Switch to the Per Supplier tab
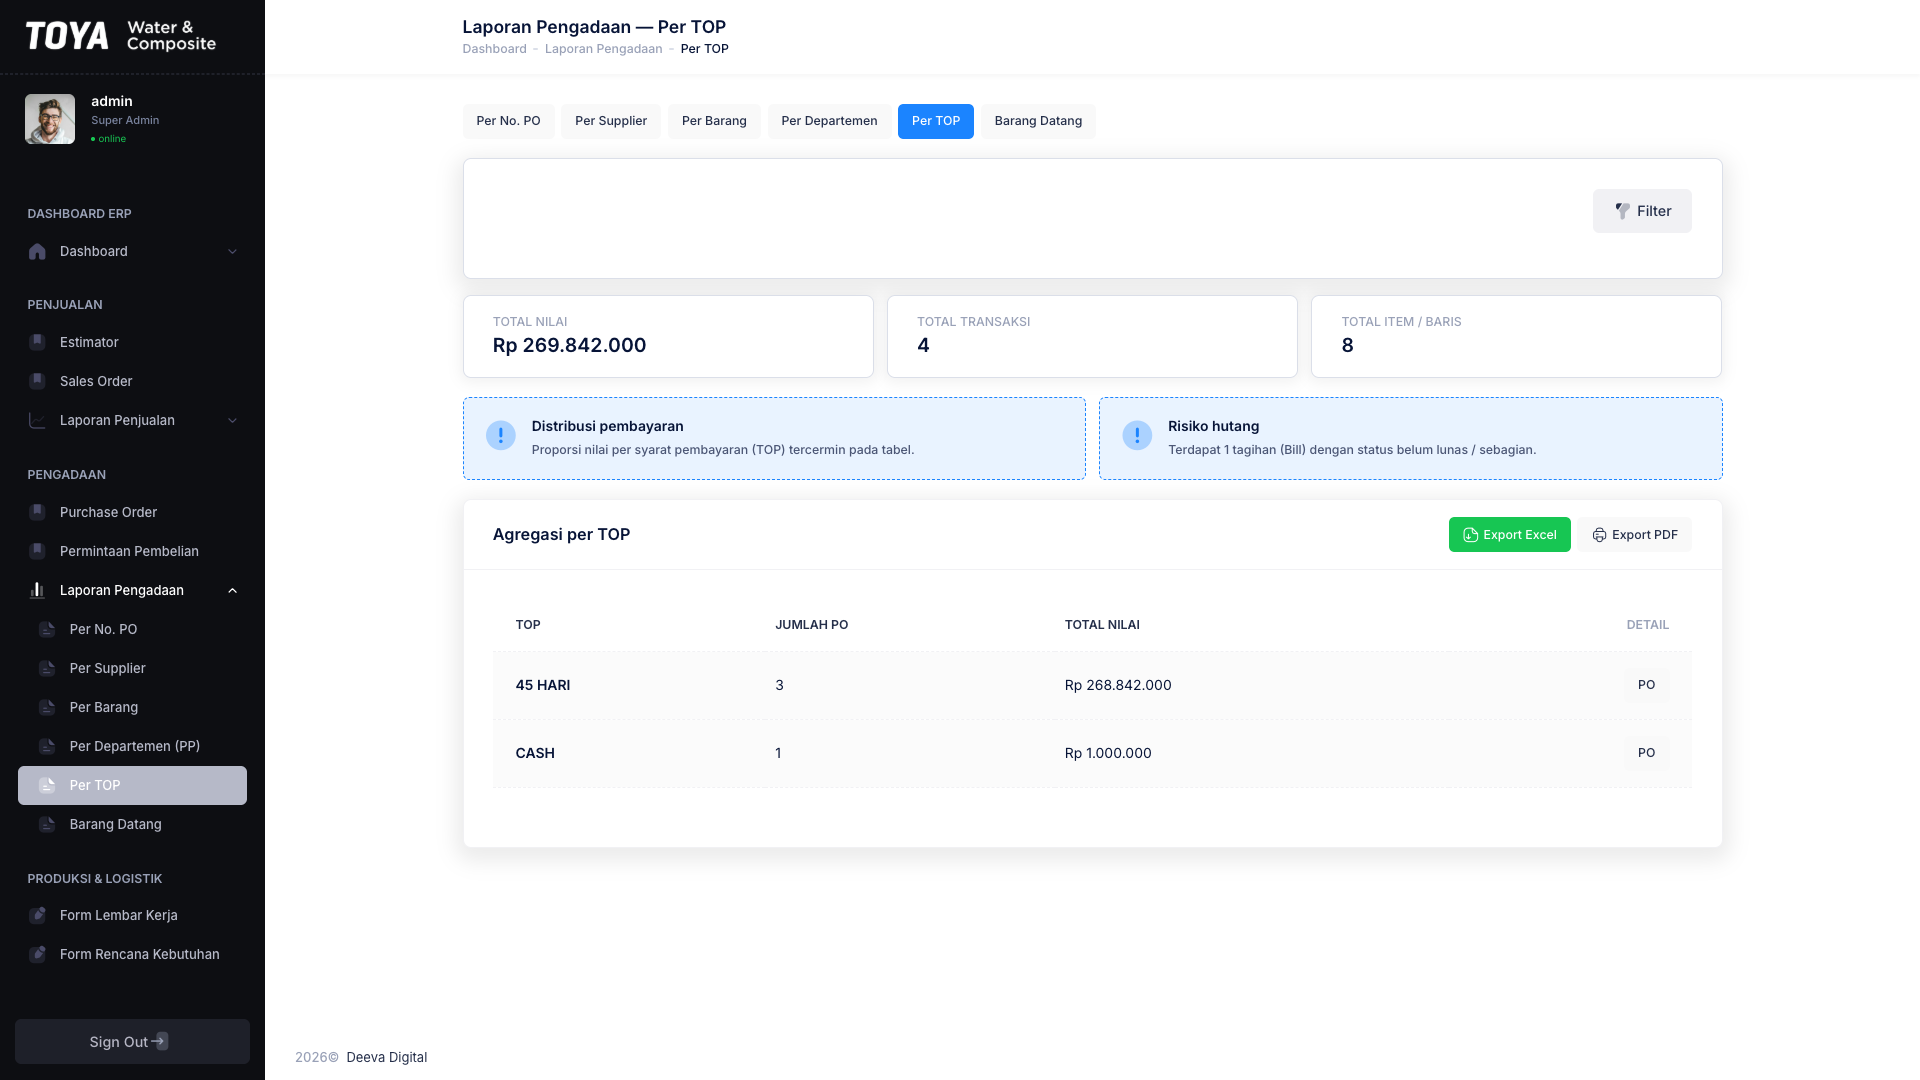This screenshot has width=1920, height=1080. tap(611, 121)
